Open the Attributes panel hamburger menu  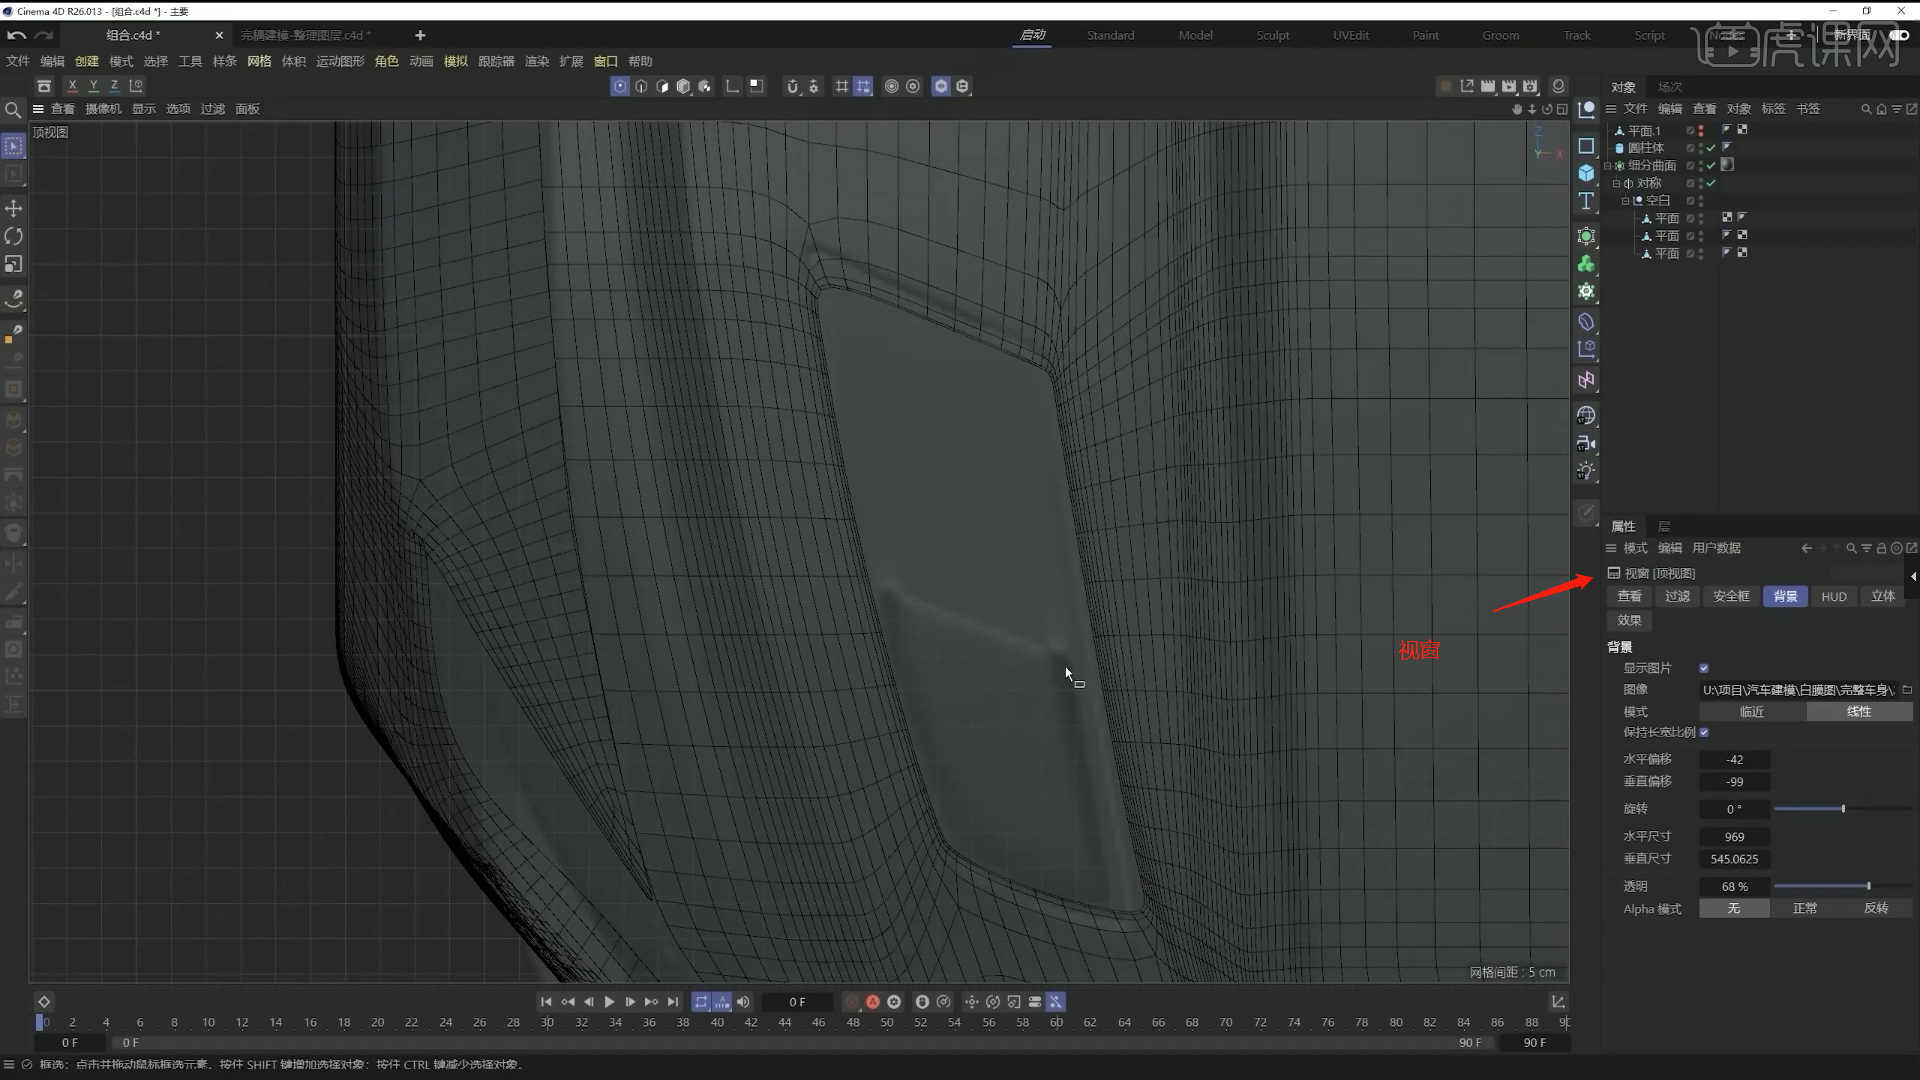pos(1611,548)
